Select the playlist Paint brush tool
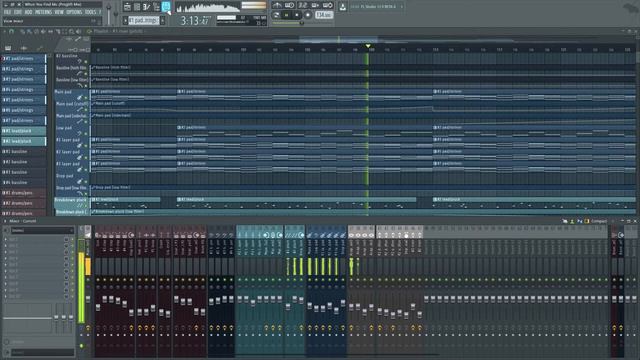The image size is (640, 360). (x=29, y=31)
